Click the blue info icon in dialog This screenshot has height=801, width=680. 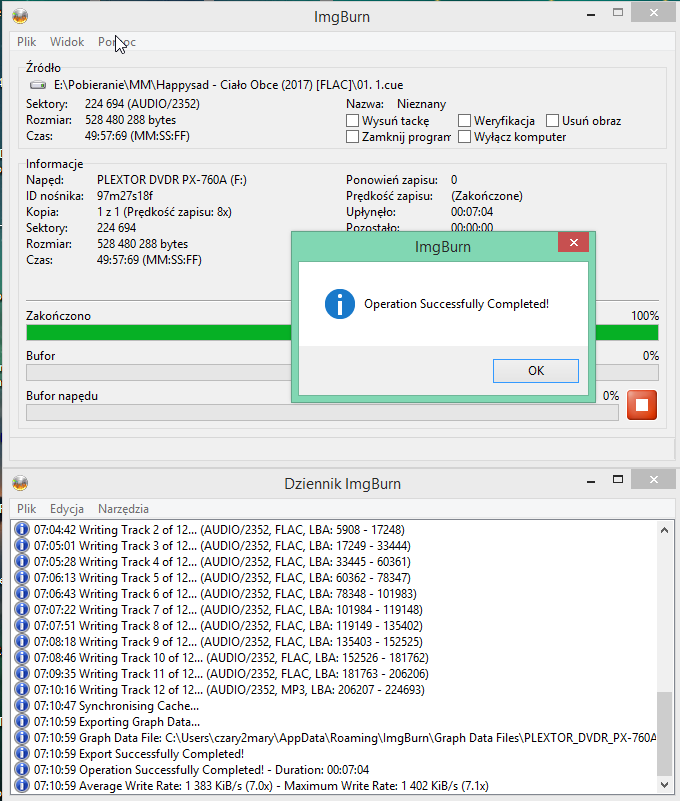click(x=340, y=304)
